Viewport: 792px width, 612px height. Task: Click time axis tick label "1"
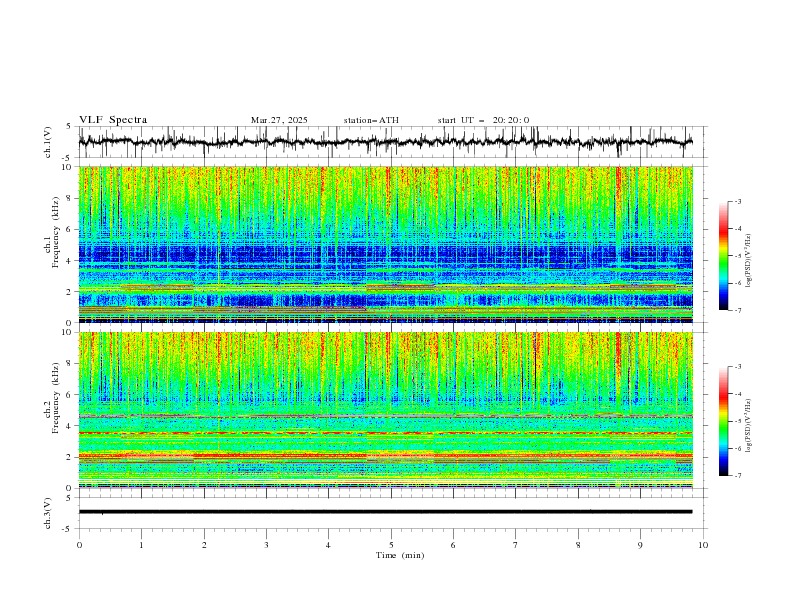(141, 545)
